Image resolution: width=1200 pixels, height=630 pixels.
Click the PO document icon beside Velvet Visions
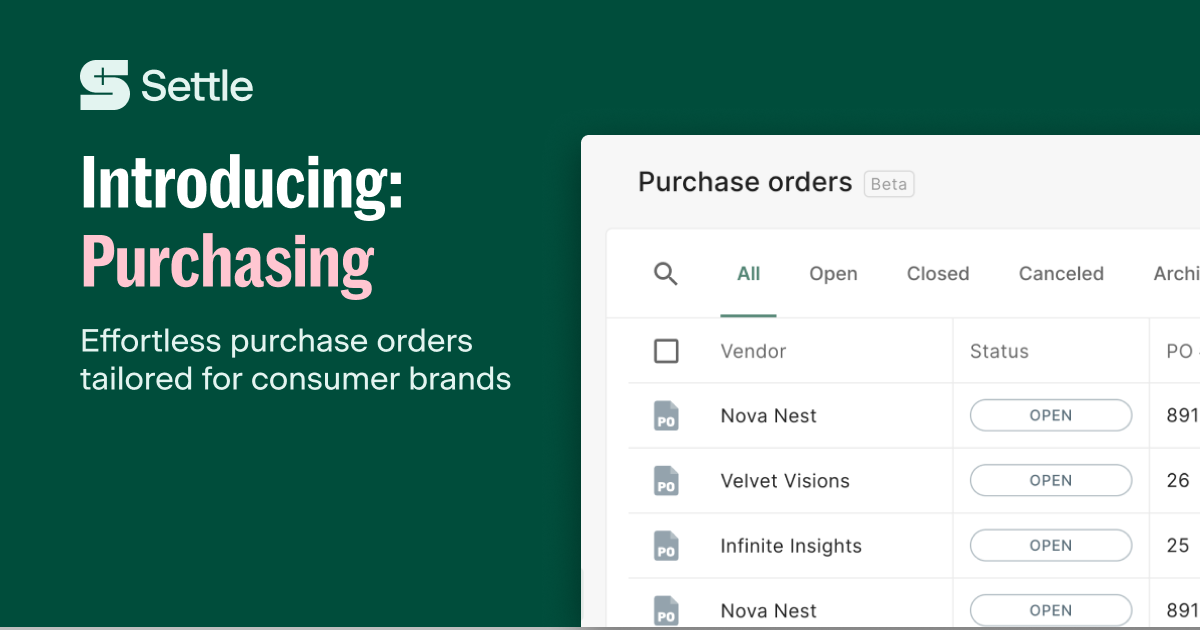(666, 481)
